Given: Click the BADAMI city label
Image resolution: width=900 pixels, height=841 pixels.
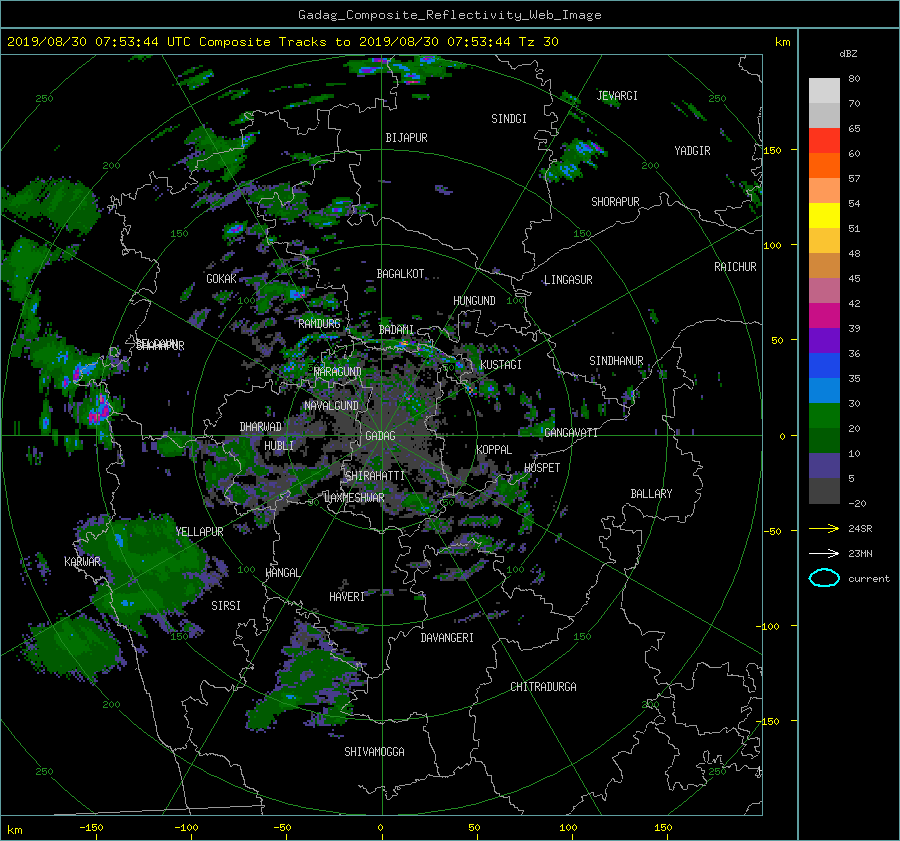Looking at the screenshot, I should pyautogui.click(x=396, y=330).
